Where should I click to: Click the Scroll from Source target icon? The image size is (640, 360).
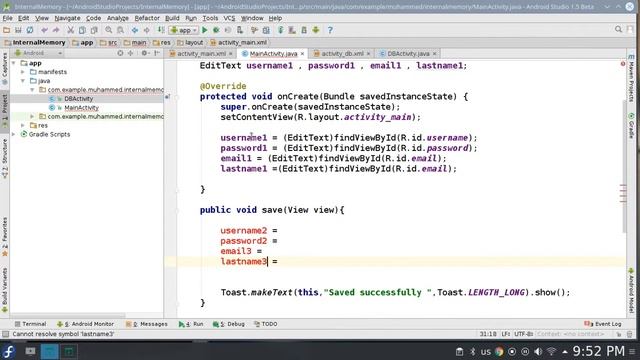click(x=120, y=53)
